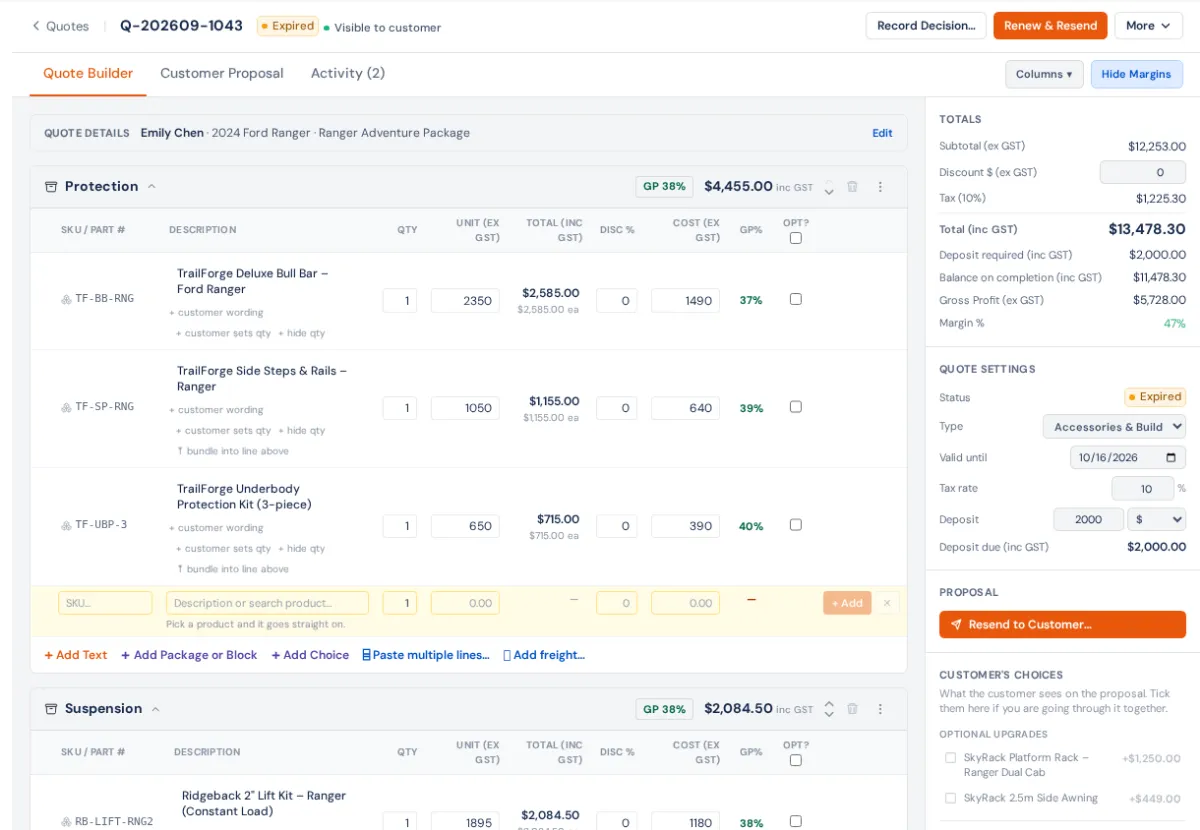Mark TrailForge Side Steps & Rails as optional
Viewport: 1200px width, 830px height.
[x=796, y=407]
